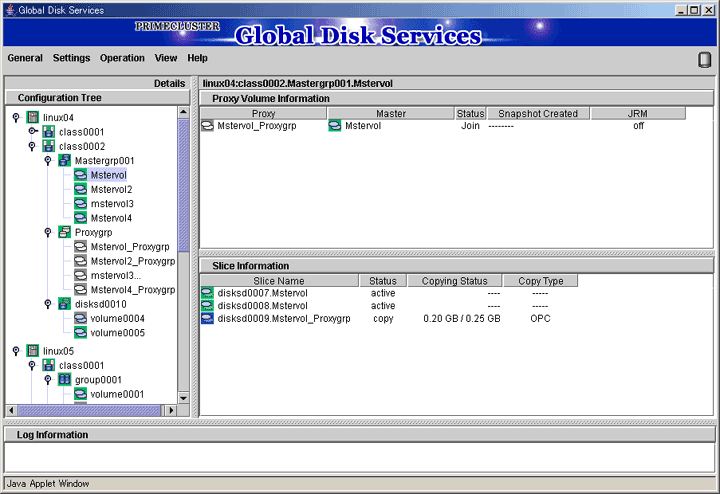This screenshot has width=720, height=494.
Task: Click the Mstervol_Proxygrp icon in the Proxy column
Action: click(208, 126)
